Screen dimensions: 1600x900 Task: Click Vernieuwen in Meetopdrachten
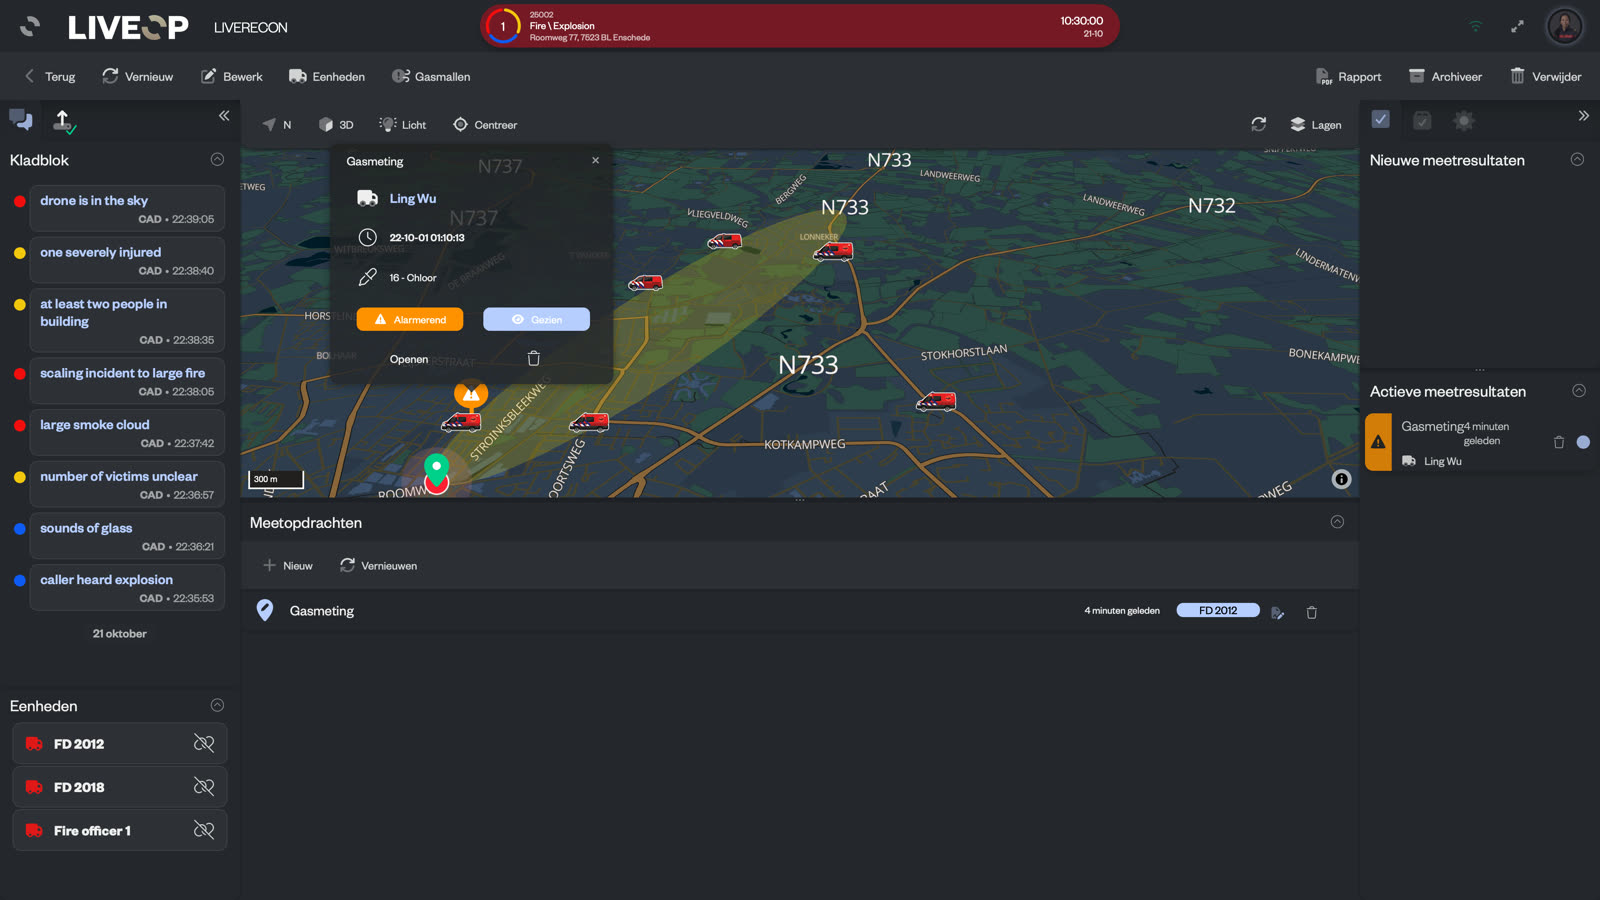click(x=378, y=566)
